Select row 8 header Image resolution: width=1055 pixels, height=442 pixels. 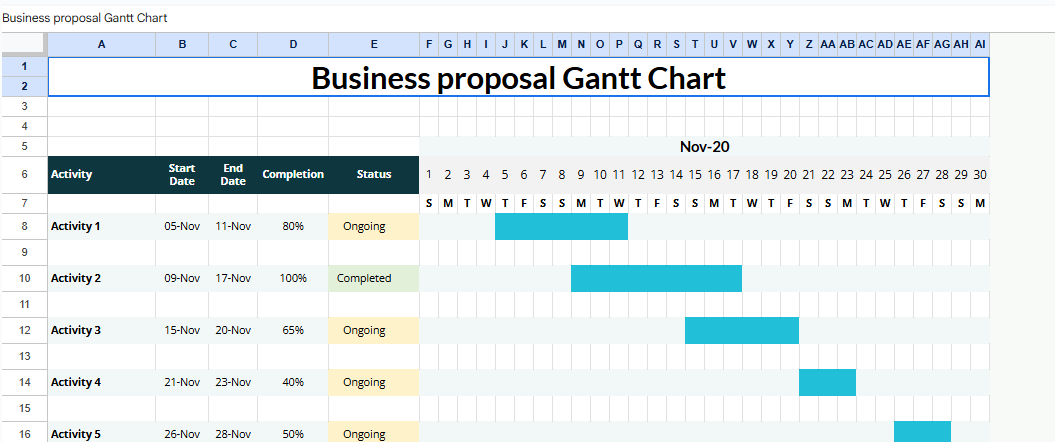(23, 226)
